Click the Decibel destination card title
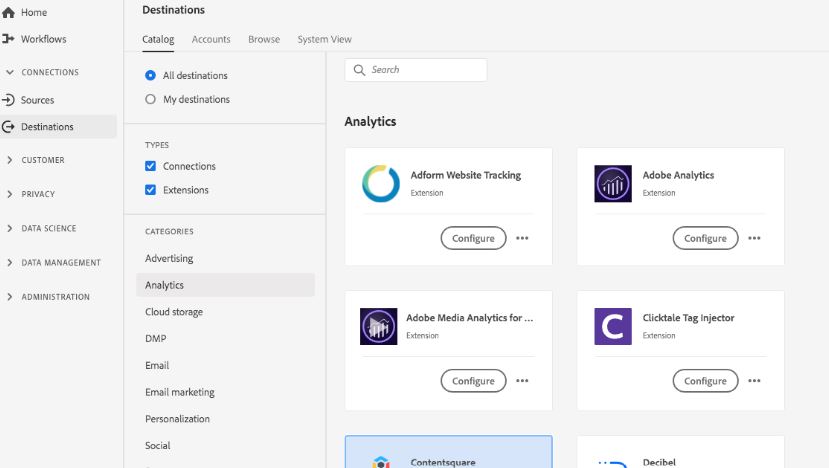Viewport: 829px width, 468px height. 659,462
